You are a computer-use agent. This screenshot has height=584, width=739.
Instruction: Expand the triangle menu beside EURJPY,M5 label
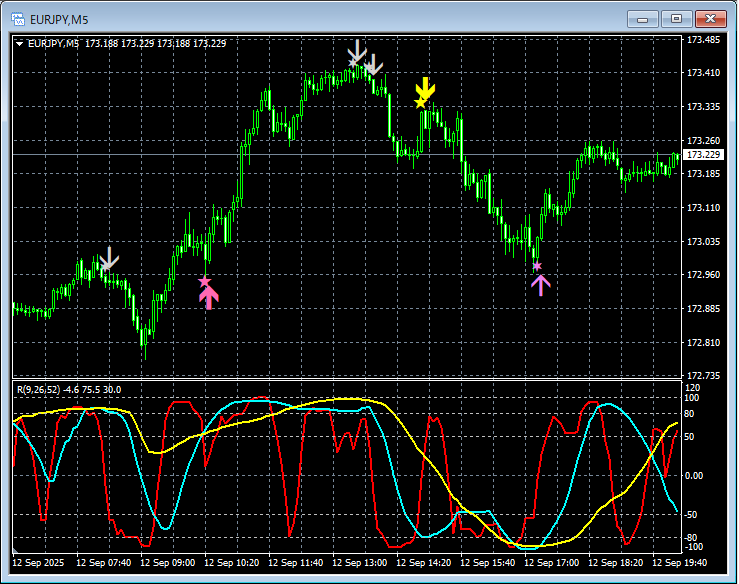20,43
